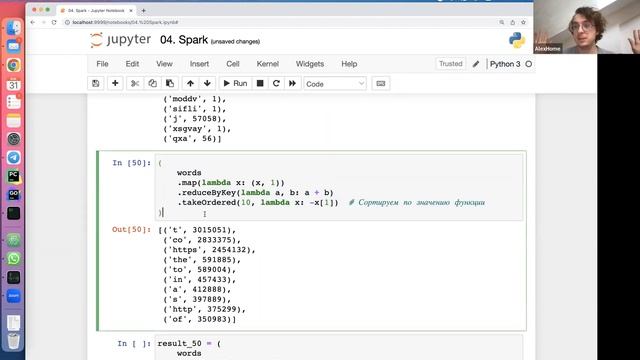Image resolution: width=640 pixels, height=360 pixels.
Task: Open the cell type Code dropdown
Action: point(335,84)
